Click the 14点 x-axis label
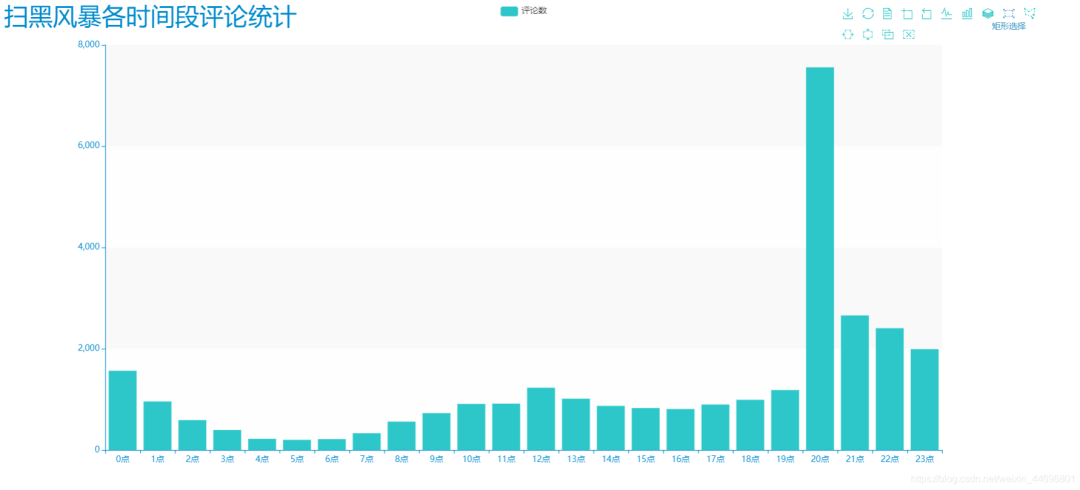Viewport: 1080px width, 490px height. [611, 460]
